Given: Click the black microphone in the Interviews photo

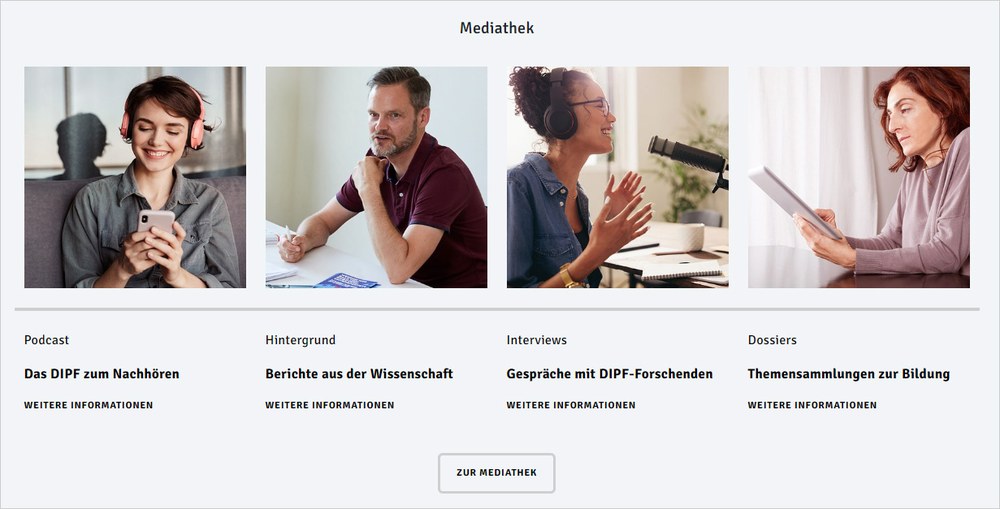Looking at the screenshot, I should 688,157.
